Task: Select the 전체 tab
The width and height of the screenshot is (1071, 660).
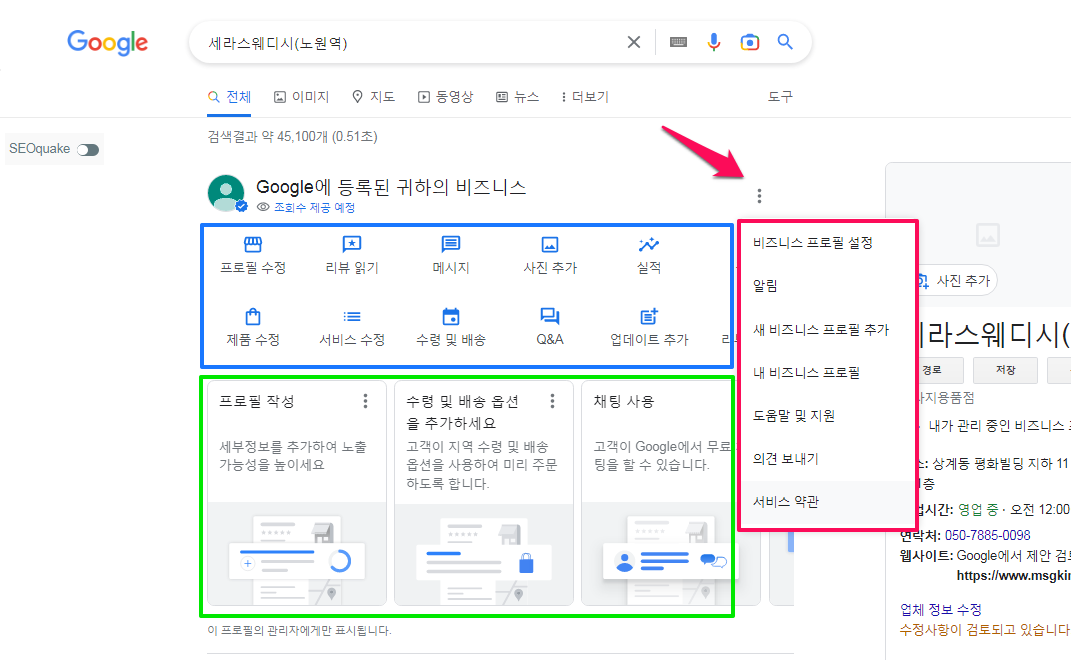Action: pos(230,97)
